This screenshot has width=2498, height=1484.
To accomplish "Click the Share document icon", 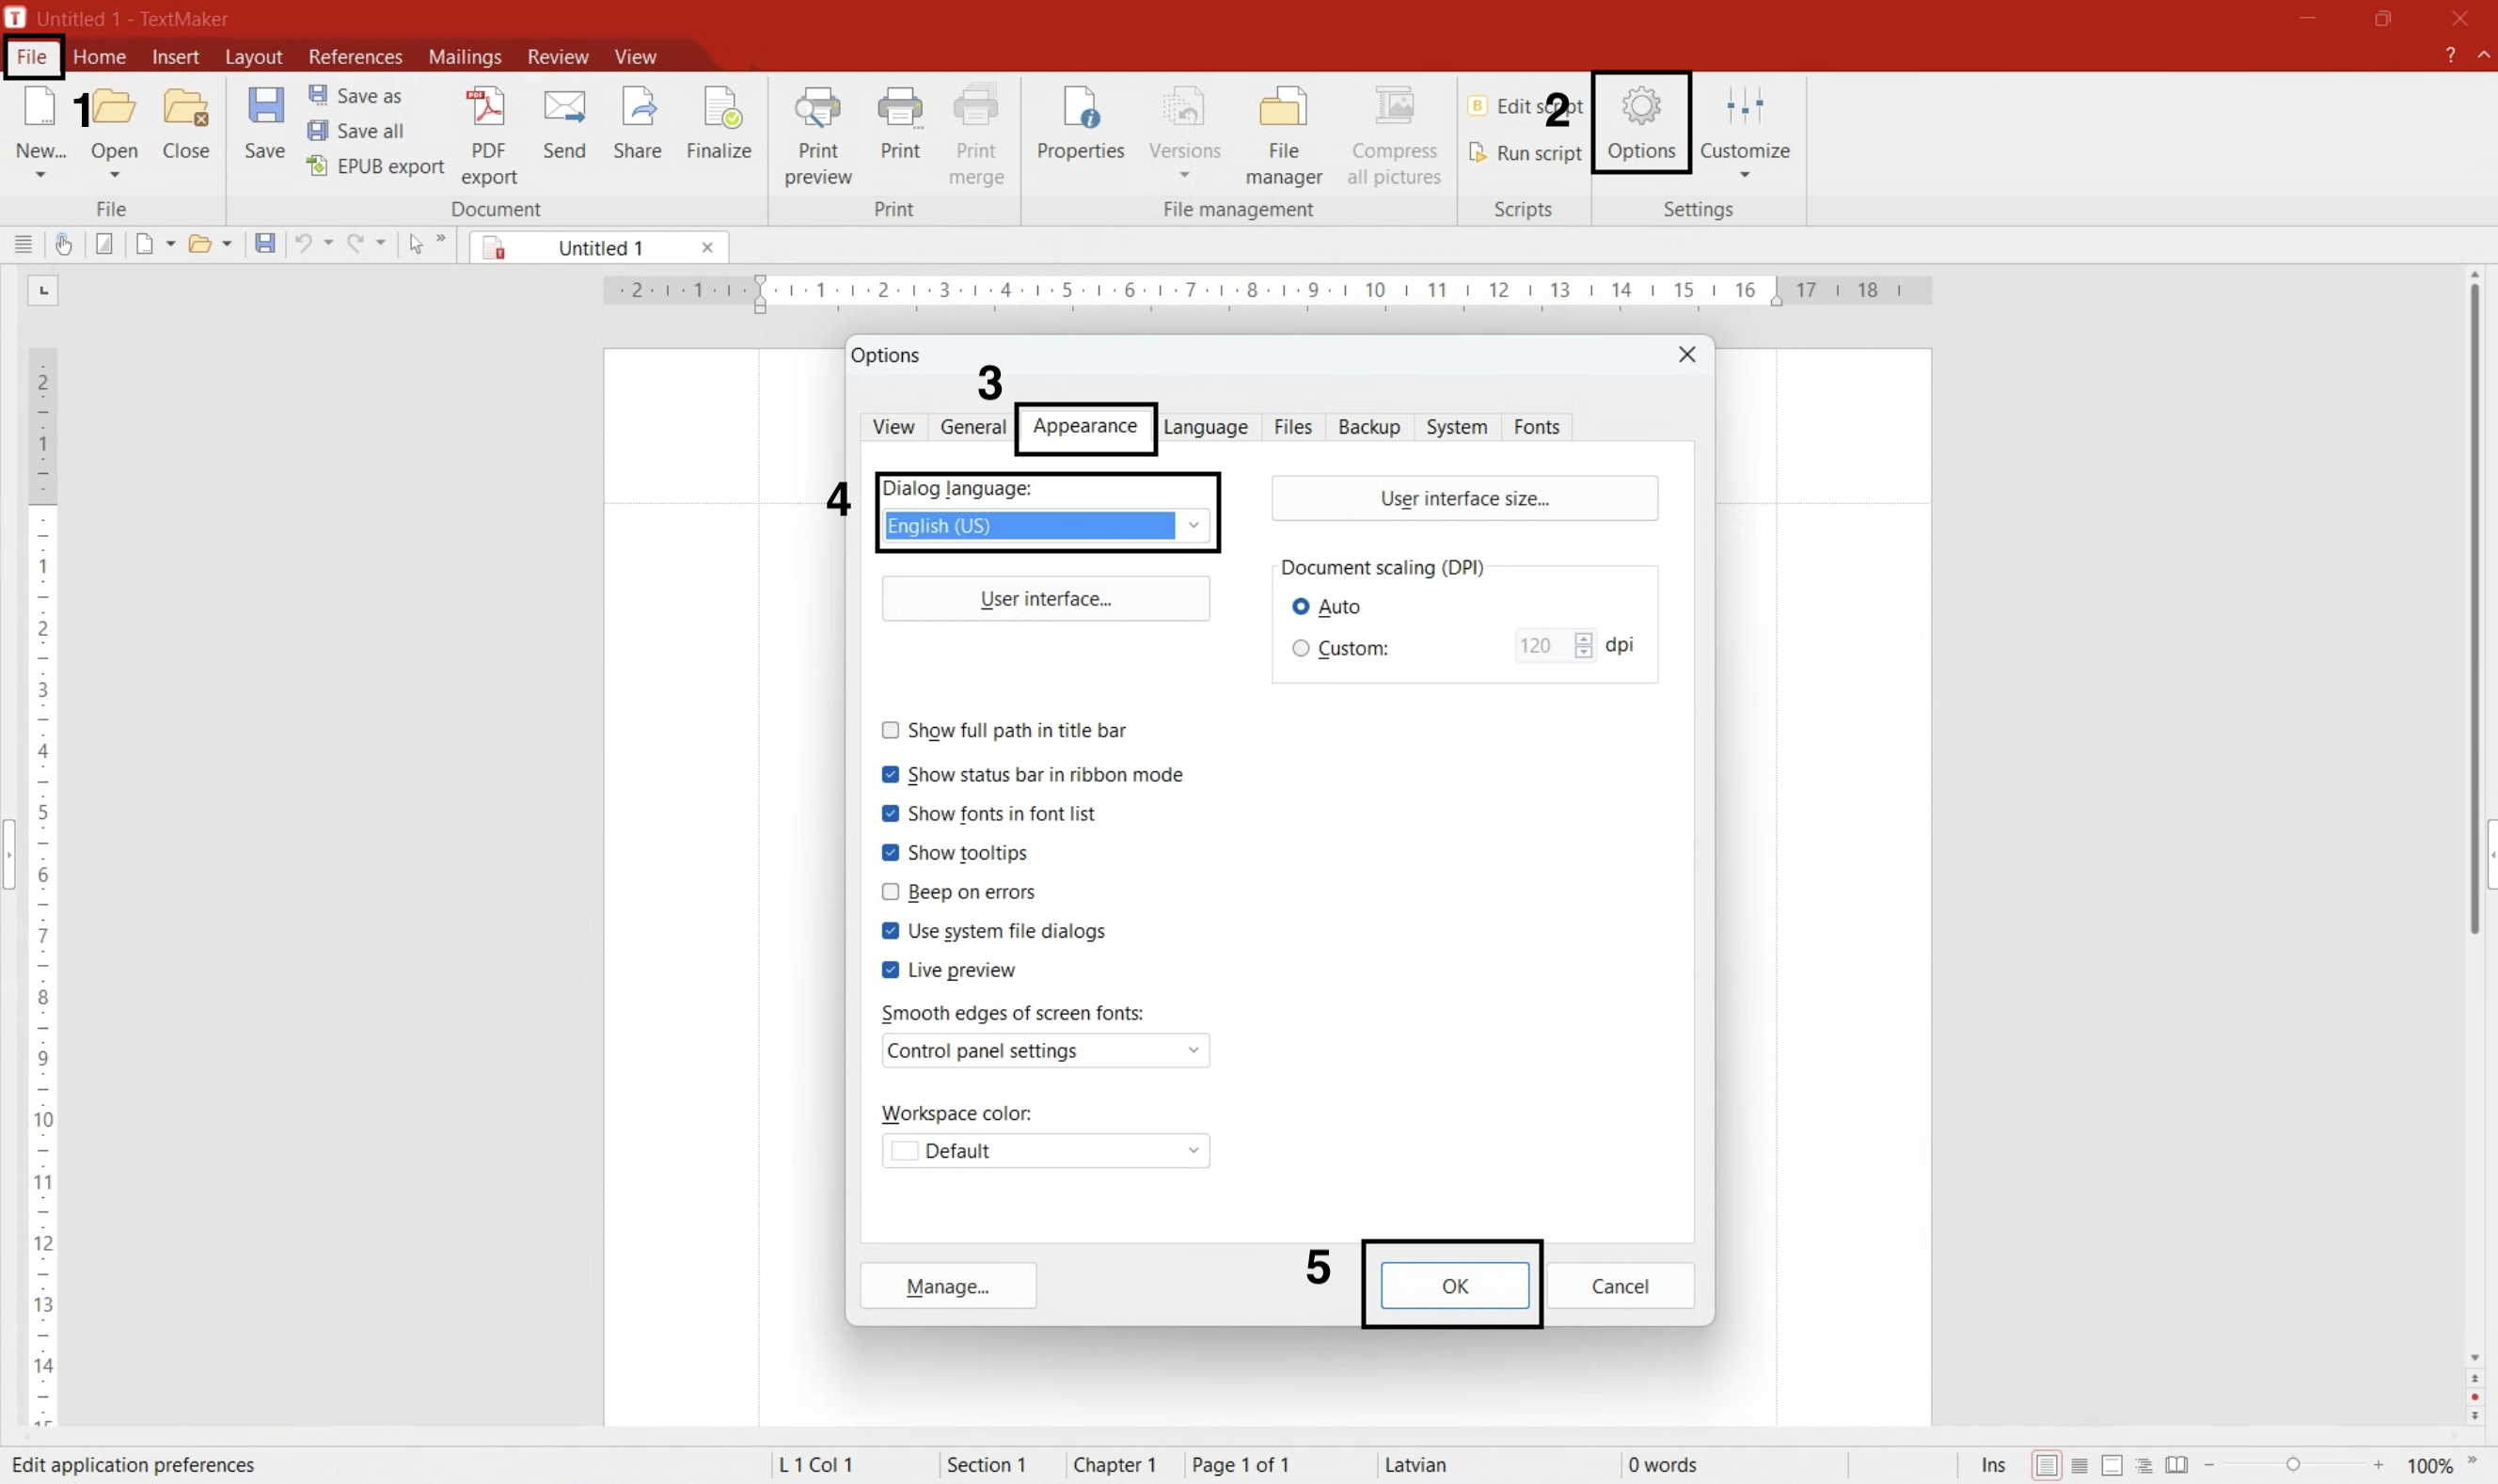I will pyautogui.click(x=637, y=108).
